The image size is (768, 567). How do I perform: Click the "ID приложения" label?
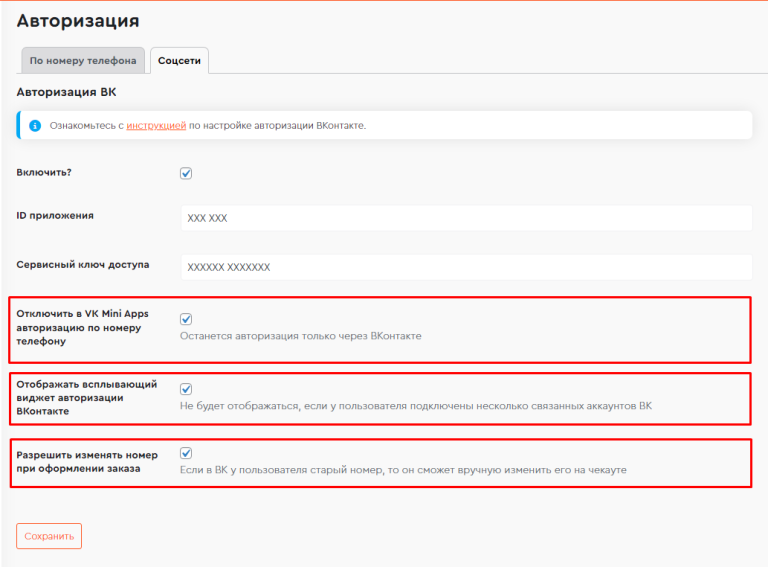click(55, 215)
